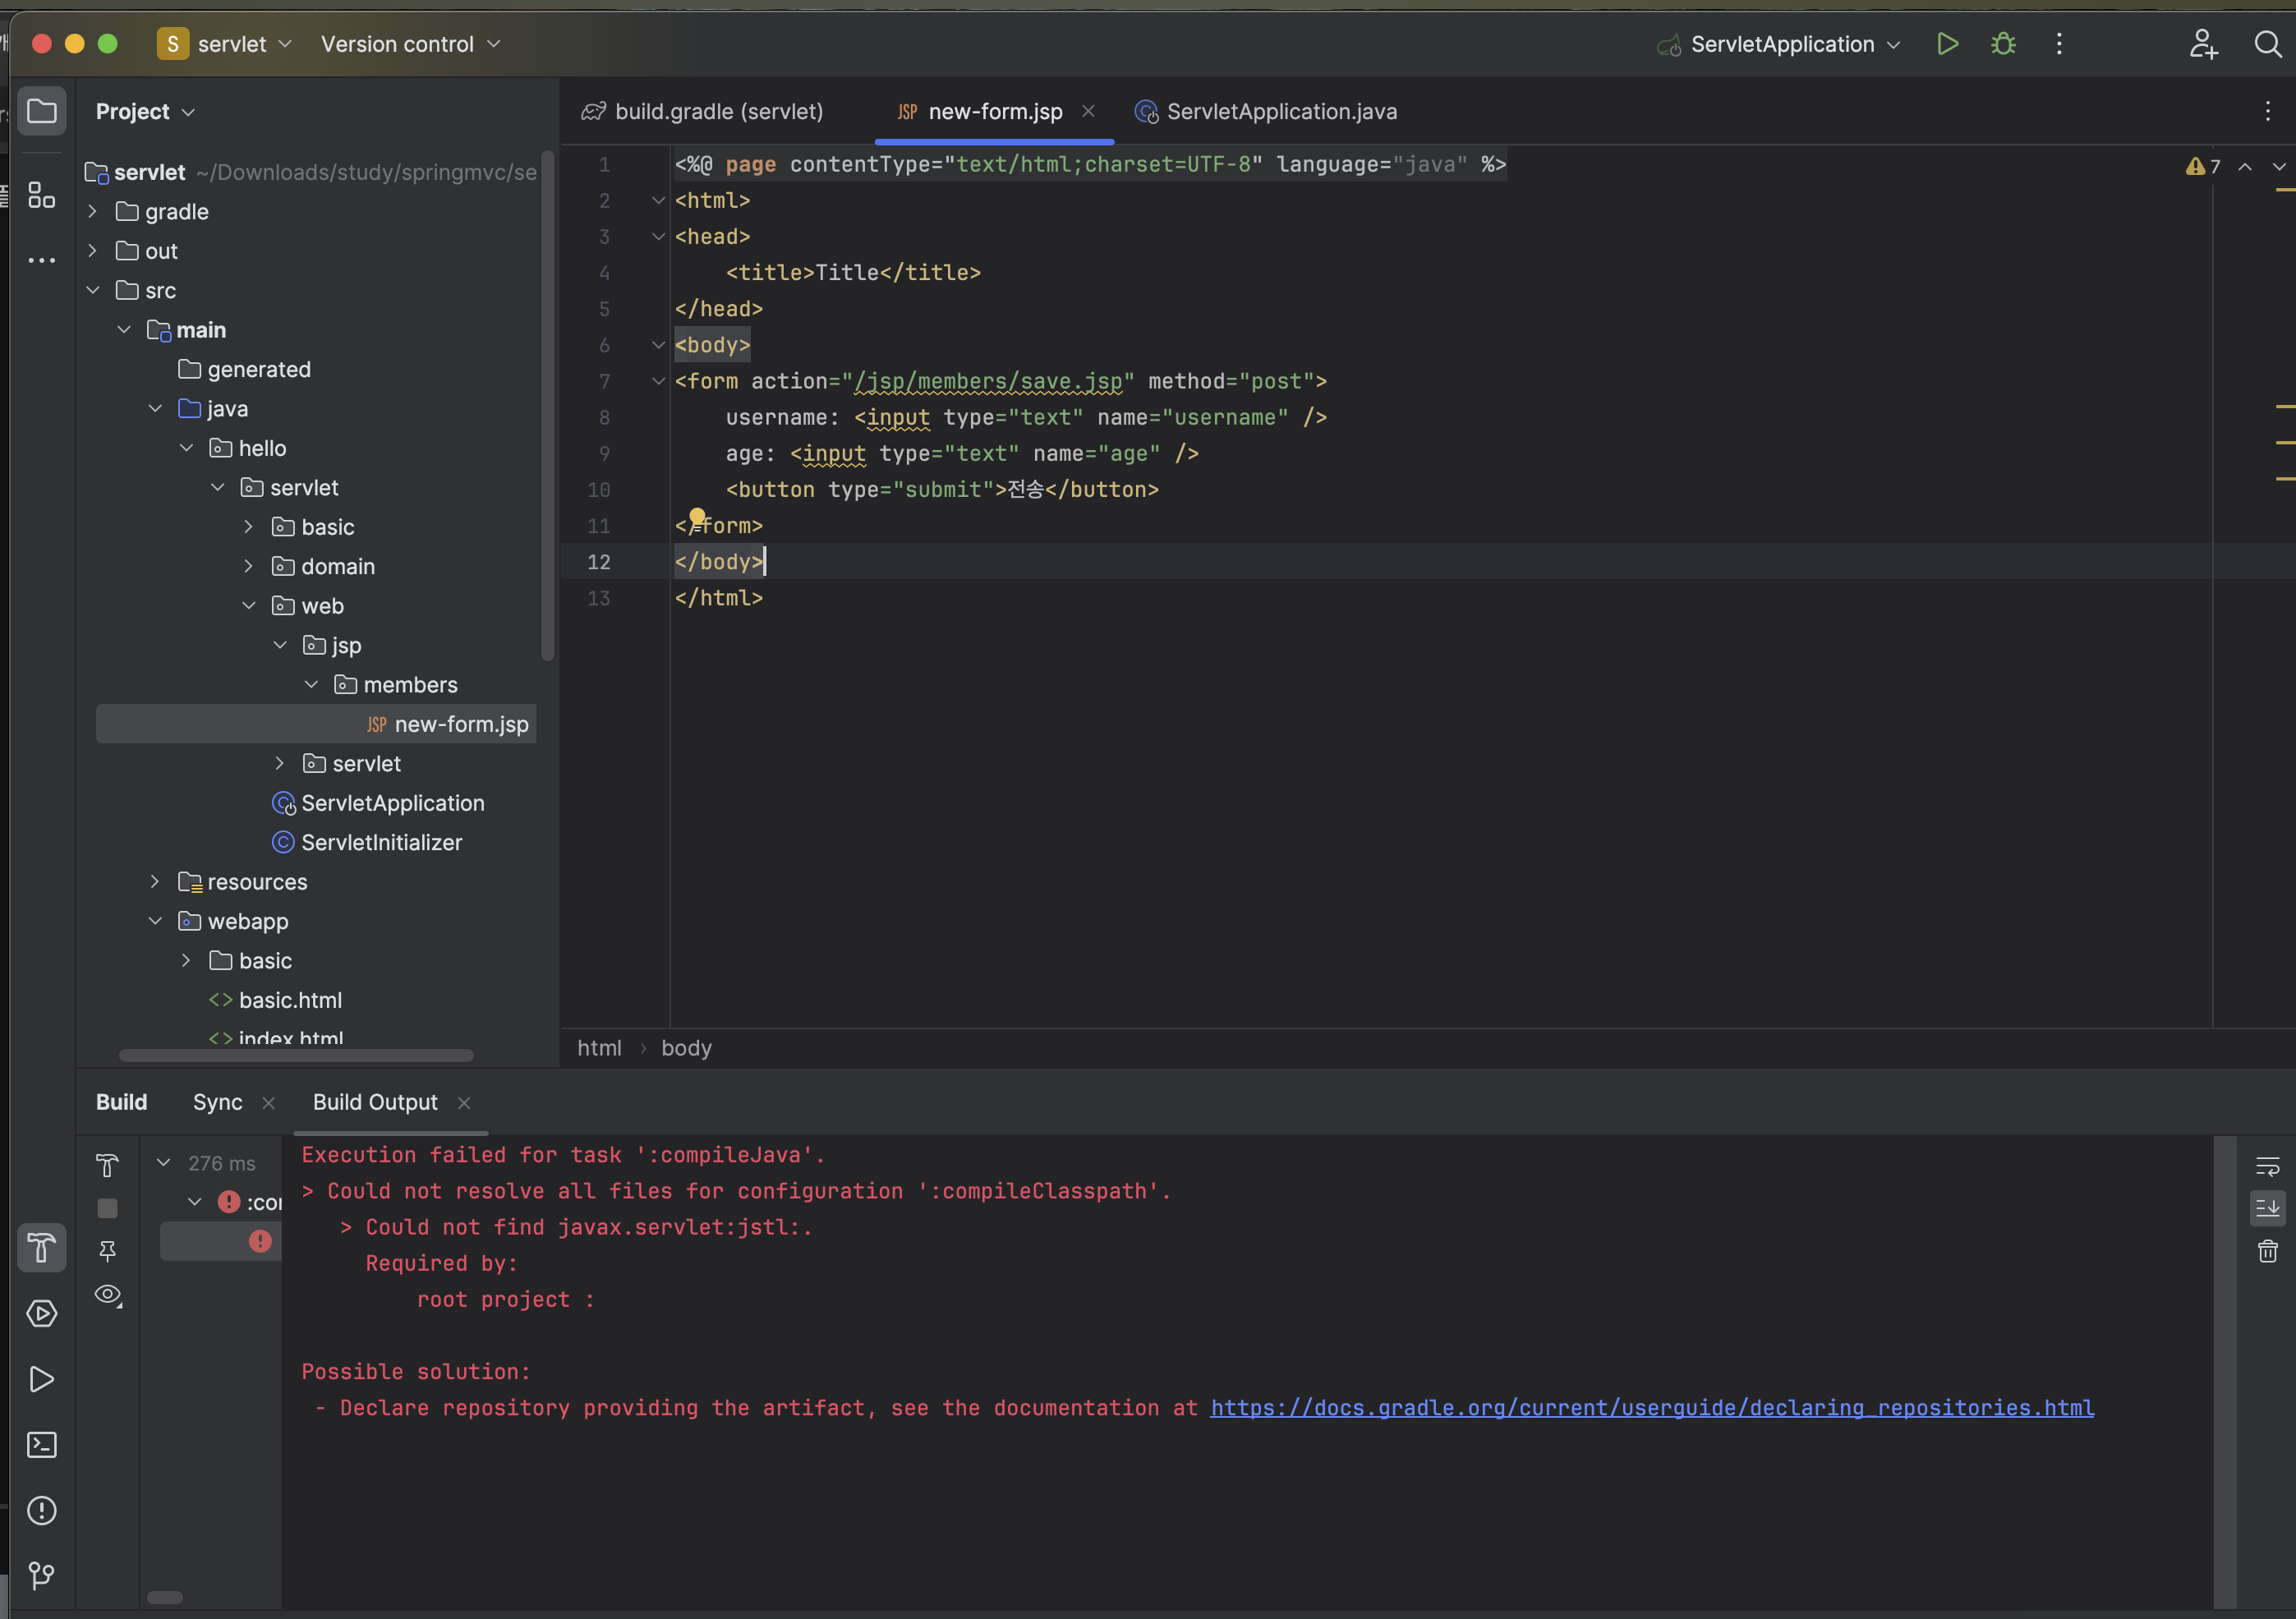Expand the resources folder
2296x1619 pixels.
click(155, 881)
